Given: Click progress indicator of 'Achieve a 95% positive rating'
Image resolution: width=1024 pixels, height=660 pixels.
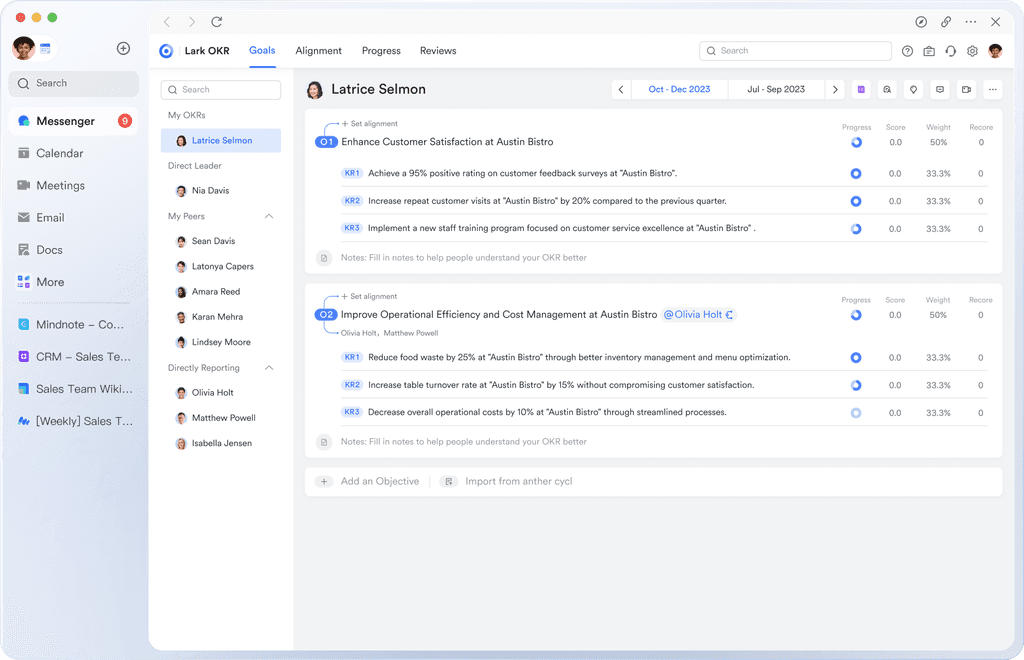Looking at the screenshot, I should [x=856, y=174].
